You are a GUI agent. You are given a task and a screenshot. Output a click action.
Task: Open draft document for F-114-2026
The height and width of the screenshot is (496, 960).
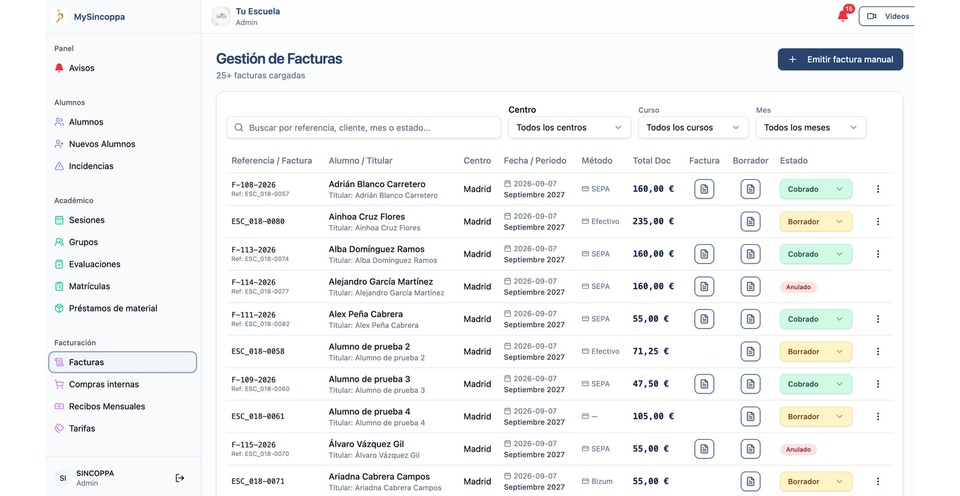coord(751,287)
